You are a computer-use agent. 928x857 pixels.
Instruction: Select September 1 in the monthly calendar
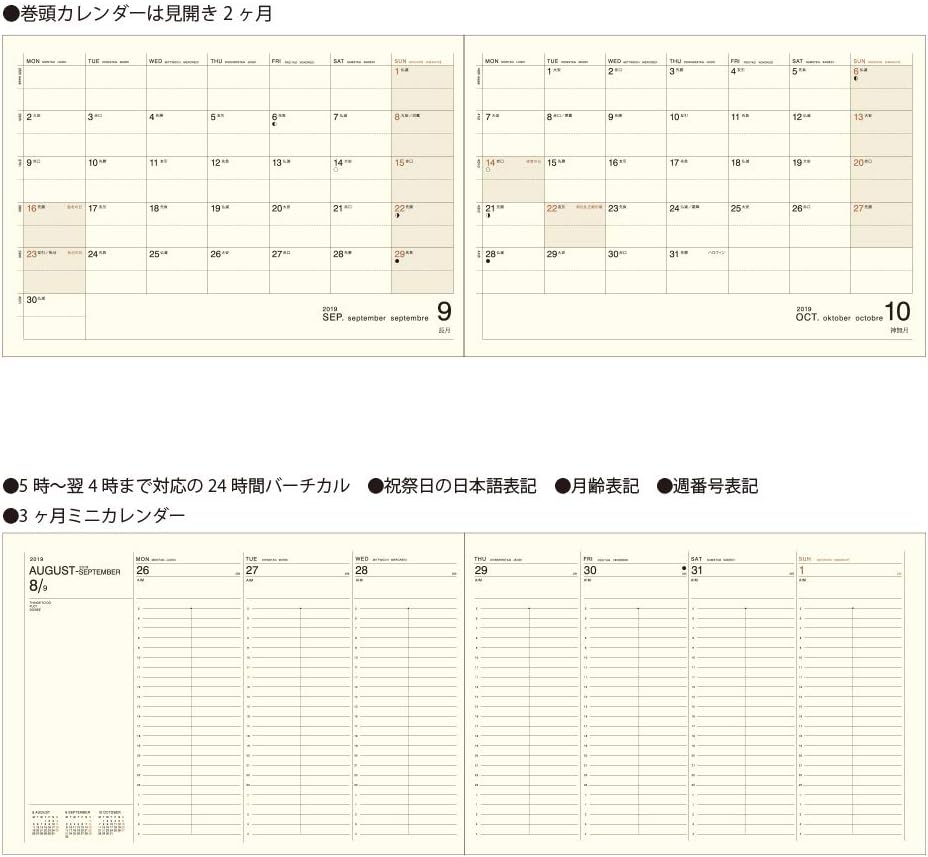tap(422, 88)
